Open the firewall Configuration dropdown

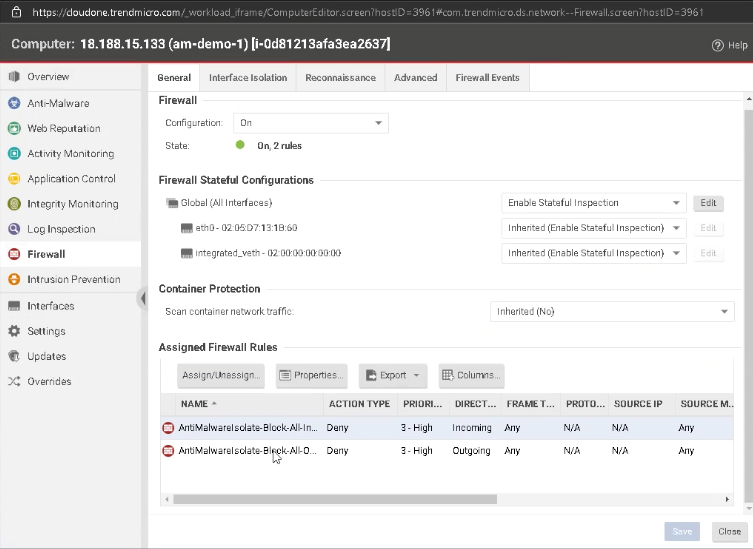[311, 123]
